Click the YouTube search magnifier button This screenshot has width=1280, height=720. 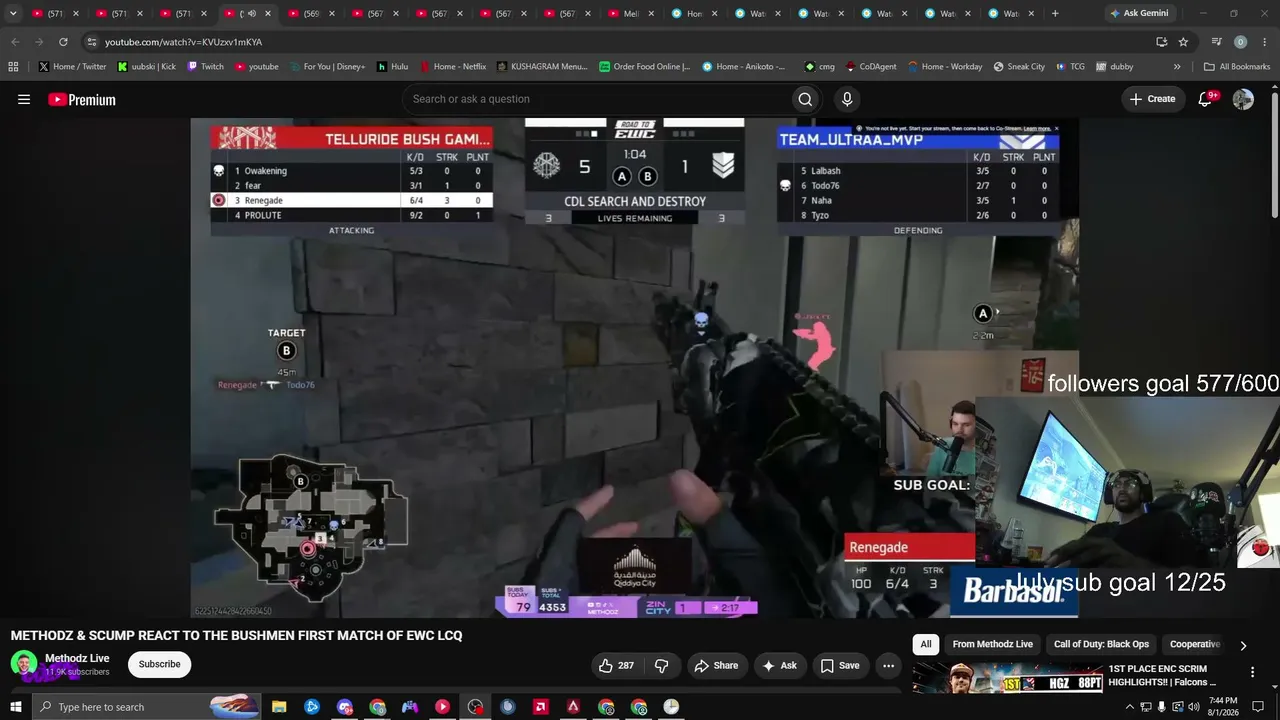pyautogui.click(x=805, y=99)
